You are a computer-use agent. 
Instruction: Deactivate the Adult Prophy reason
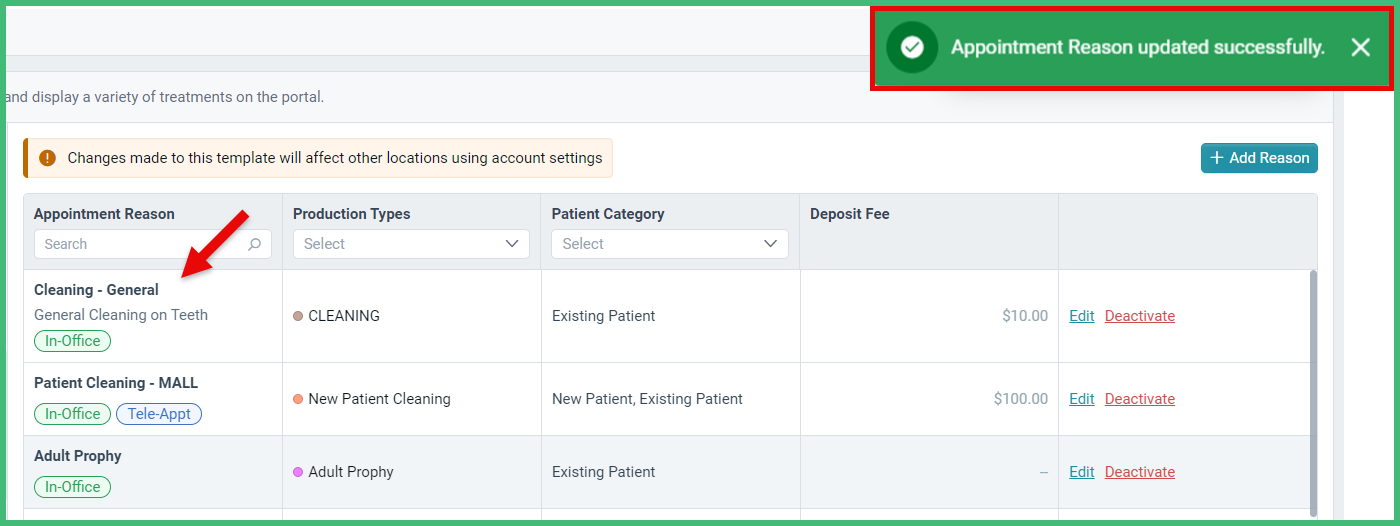(x=1140, y=472)
